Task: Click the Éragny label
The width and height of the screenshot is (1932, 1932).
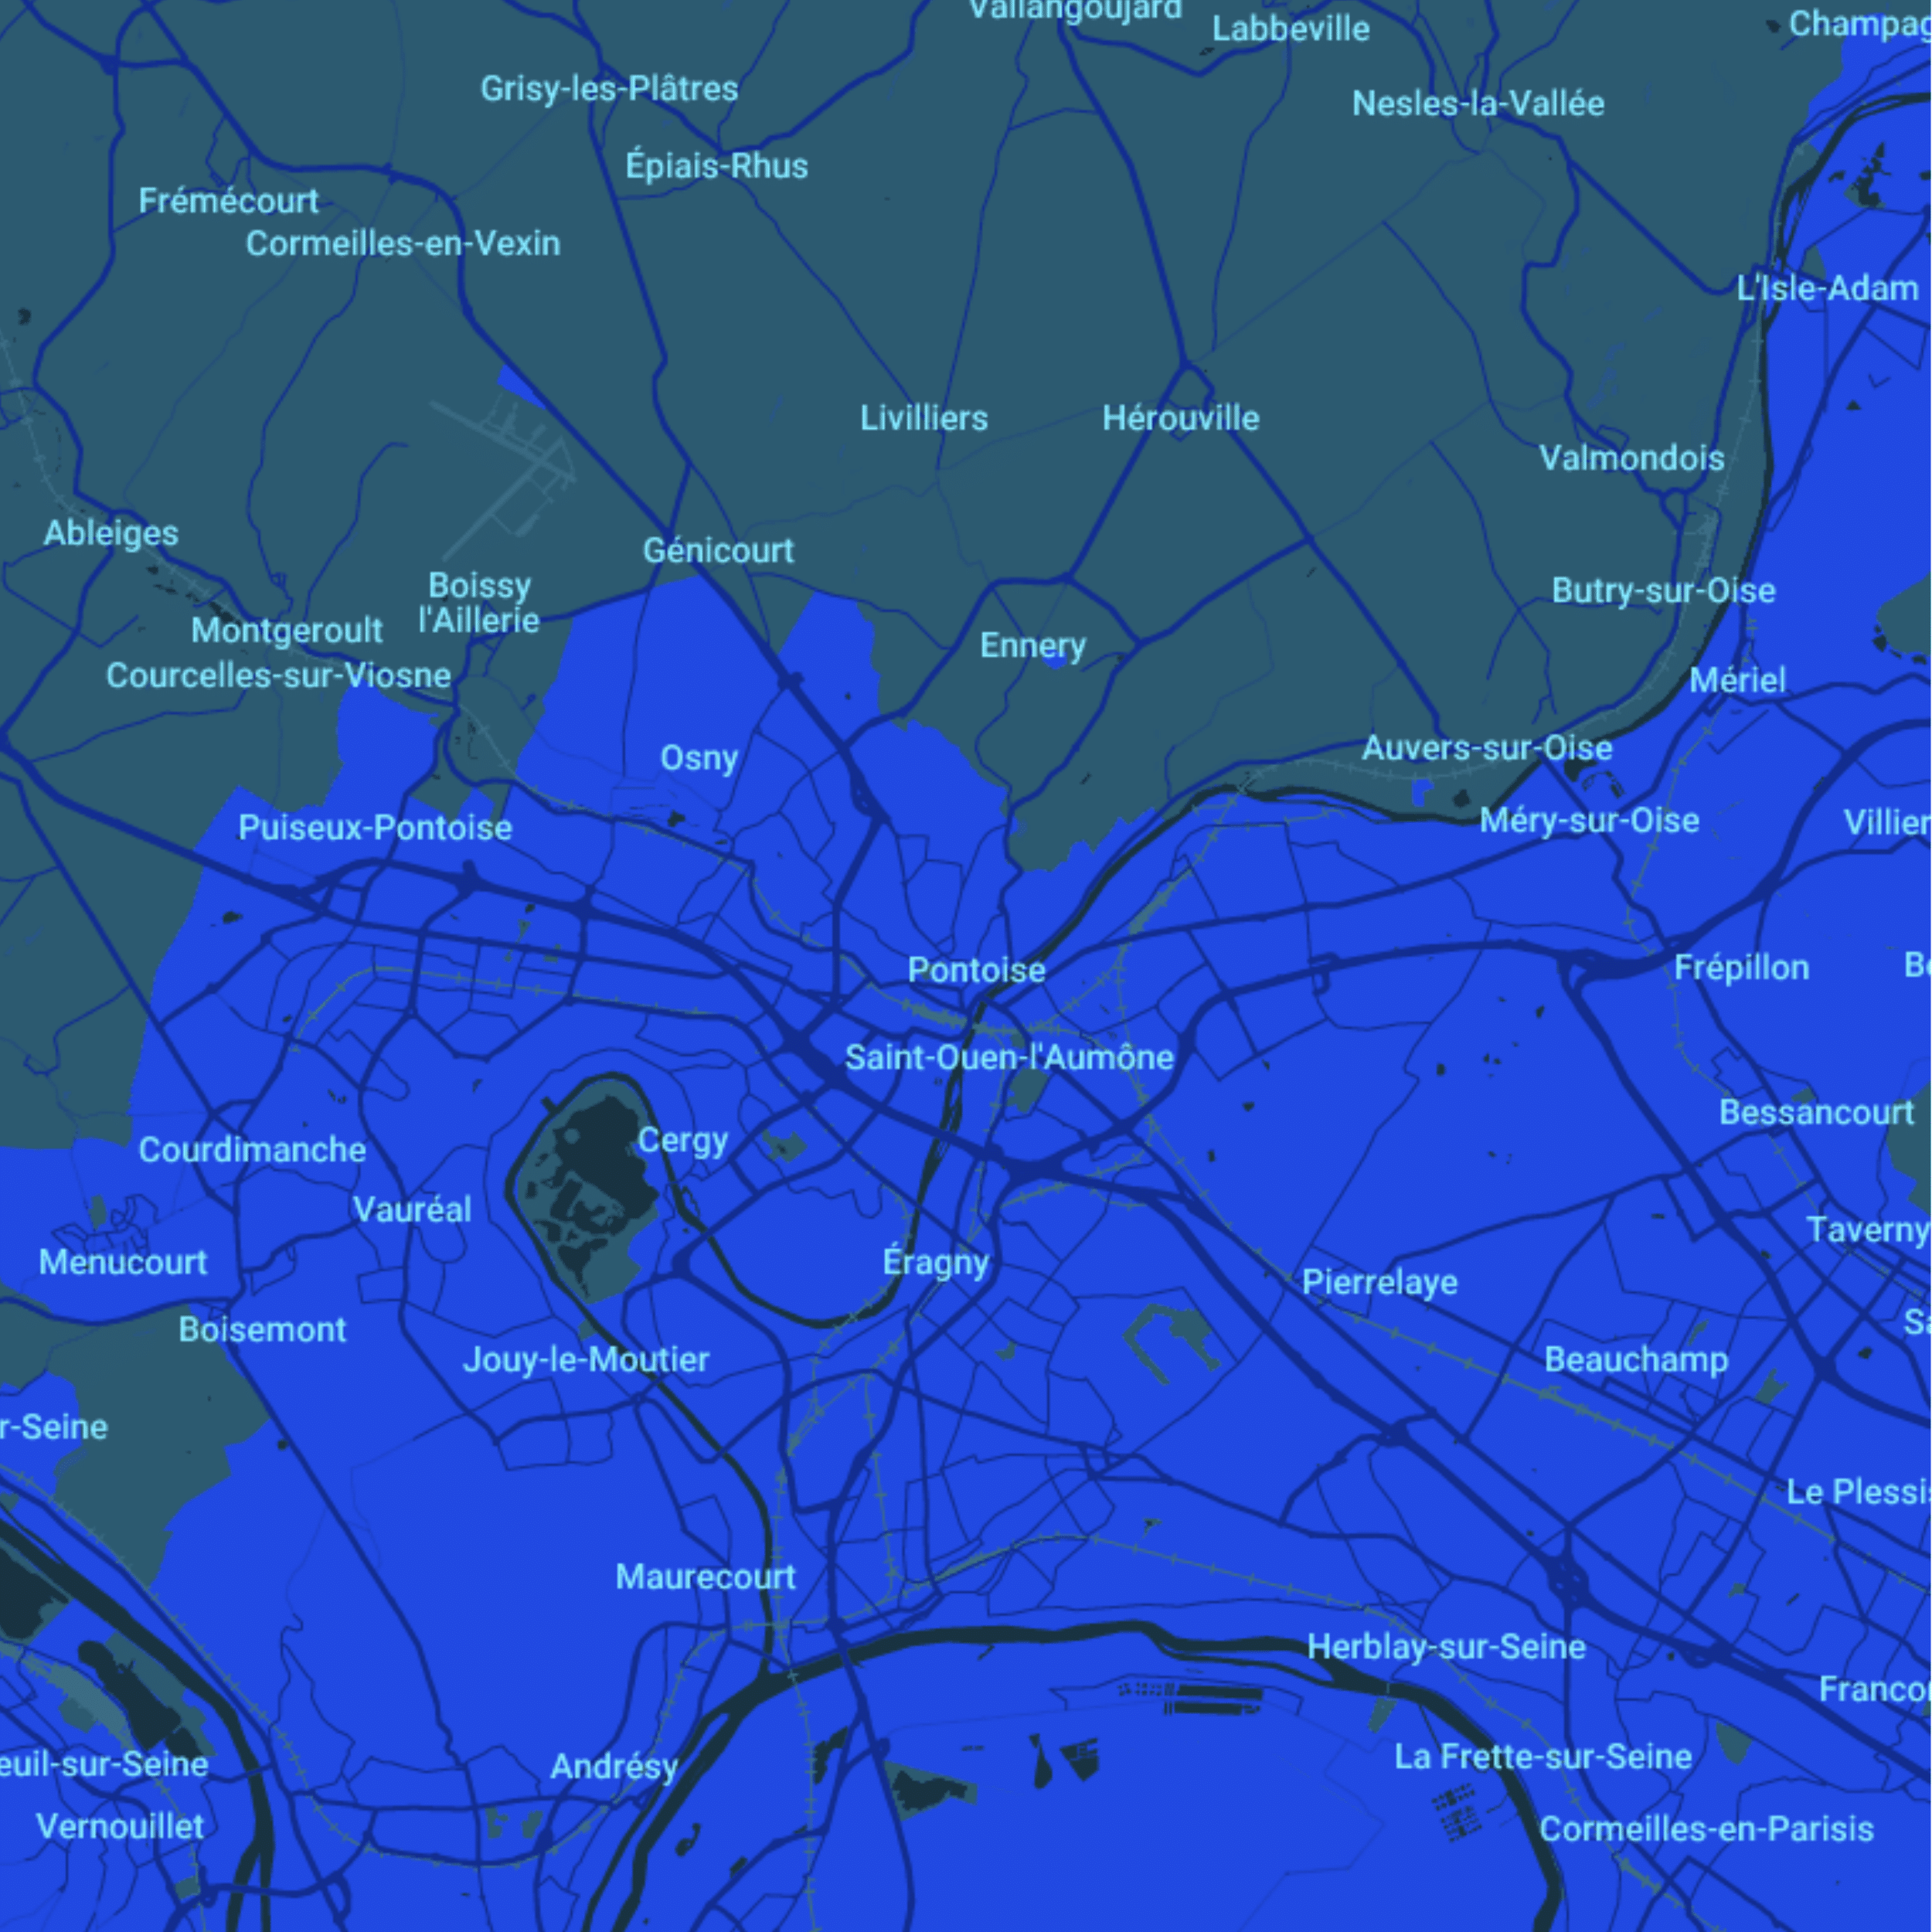Action: (x=936, y=1262)
